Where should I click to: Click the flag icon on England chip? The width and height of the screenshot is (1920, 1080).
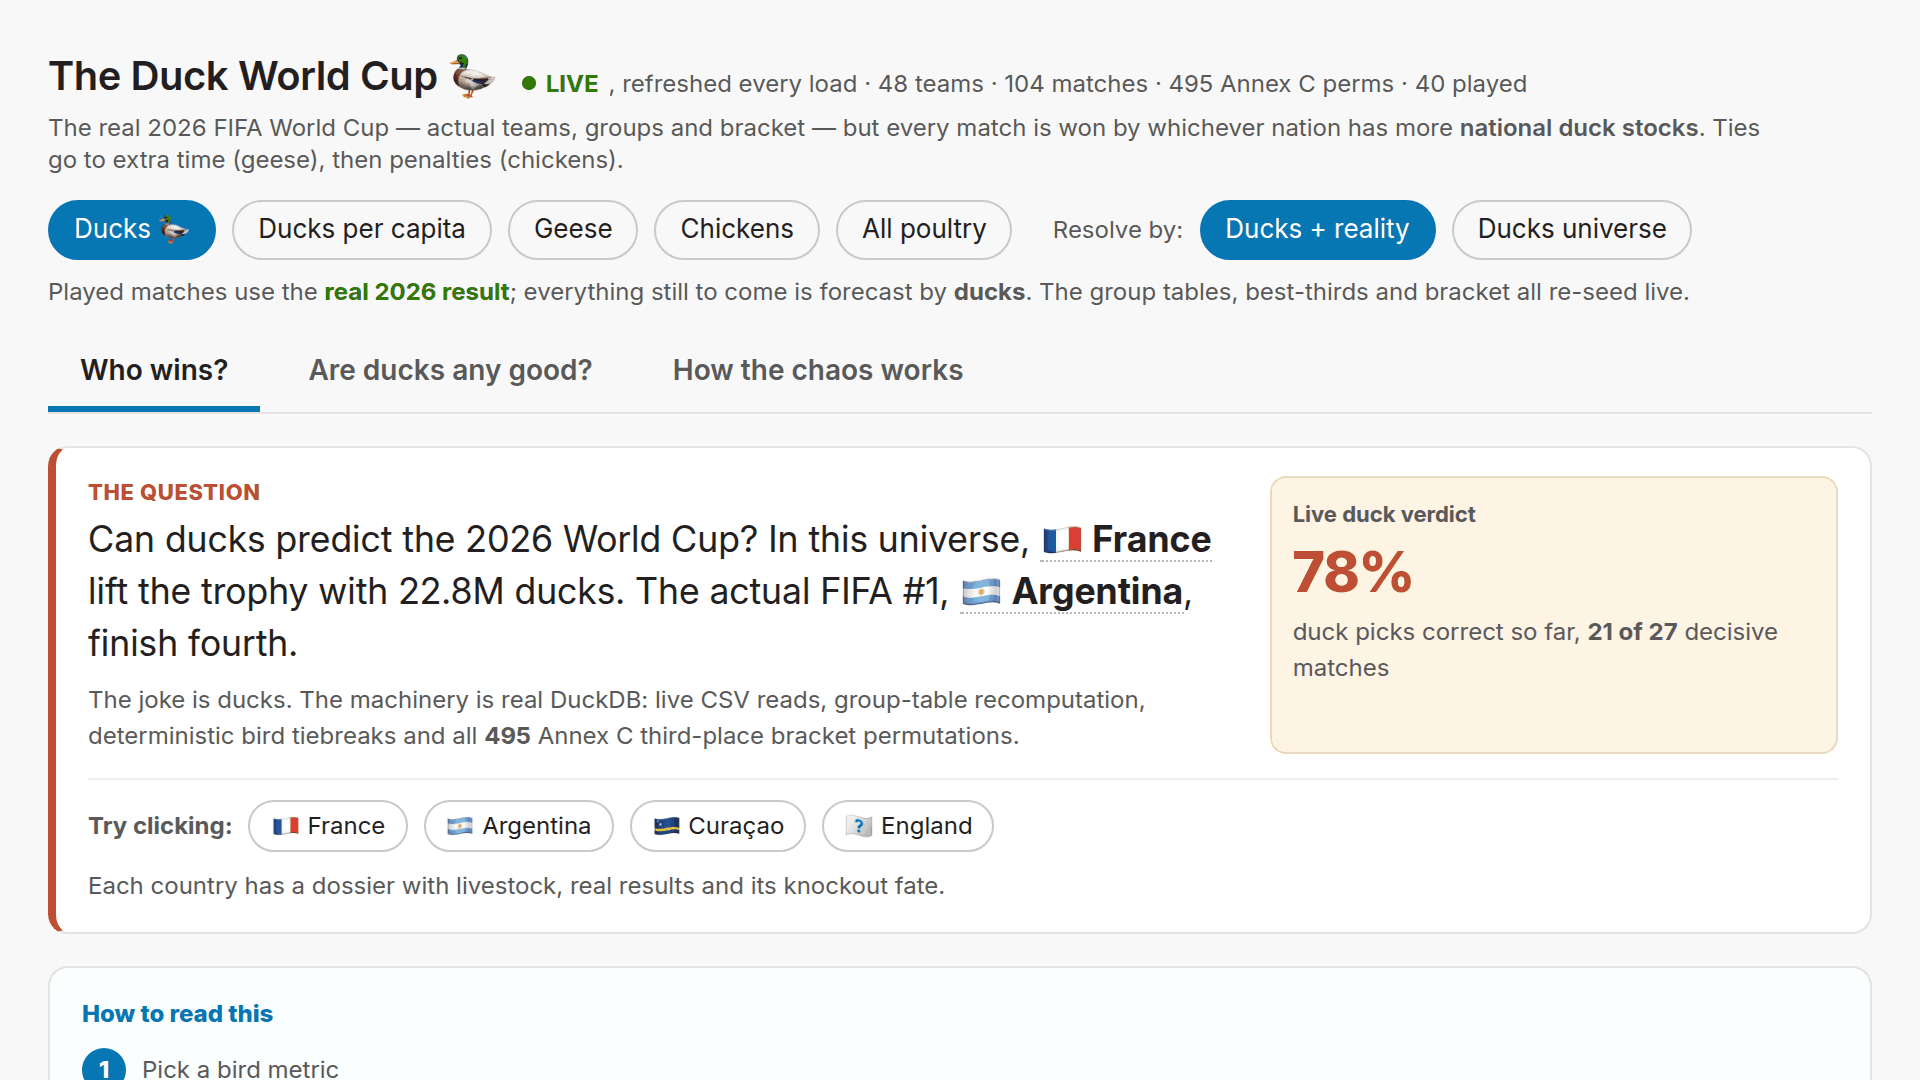pos(859,826)
